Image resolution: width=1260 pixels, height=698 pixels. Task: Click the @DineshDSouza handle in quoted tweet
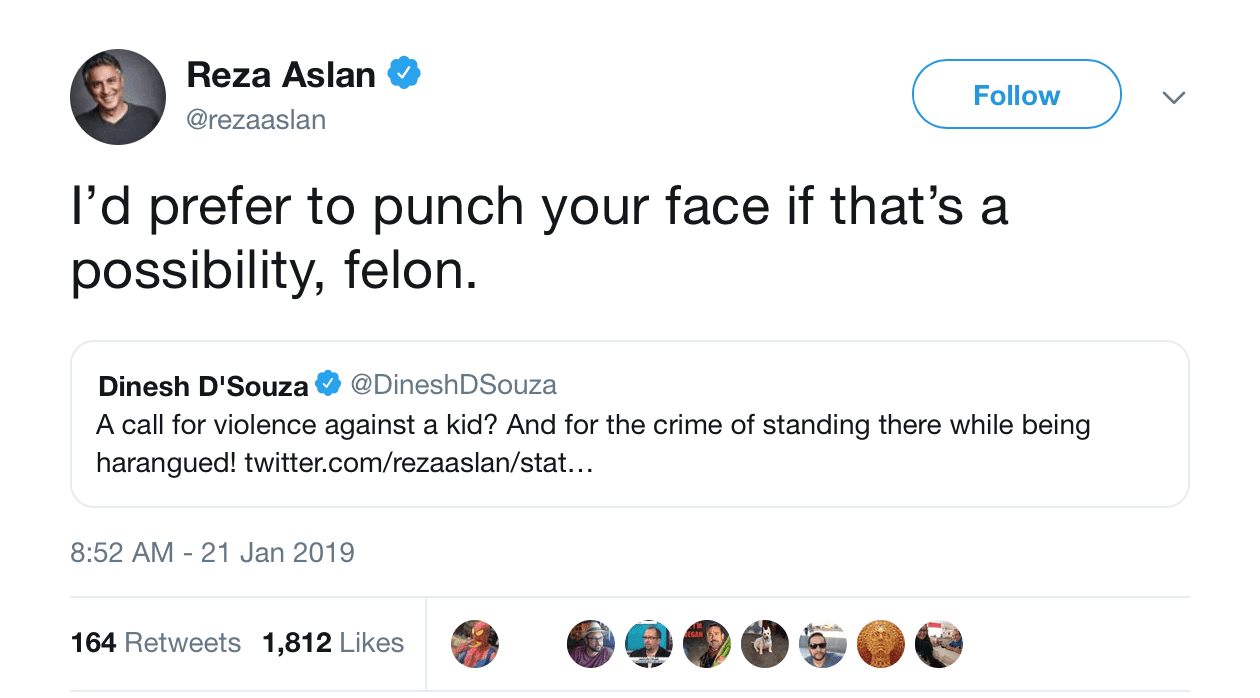tap(451, 384)
